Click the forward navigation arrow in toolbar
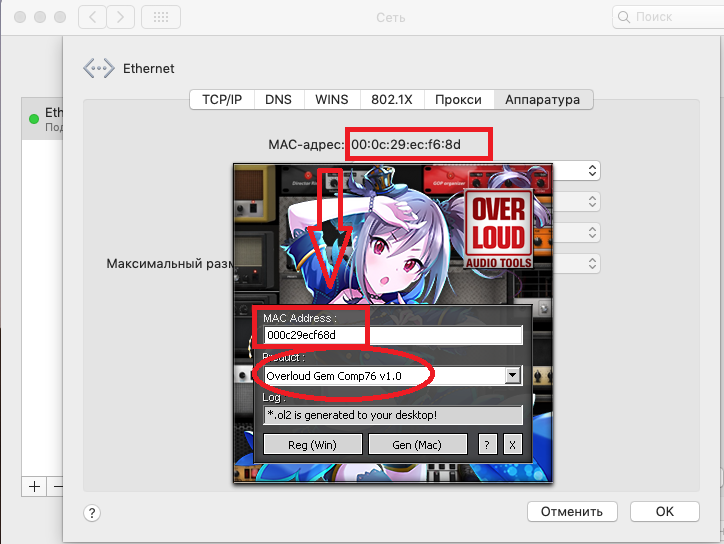Screen dimensions: 724x544 pos(120,17)
